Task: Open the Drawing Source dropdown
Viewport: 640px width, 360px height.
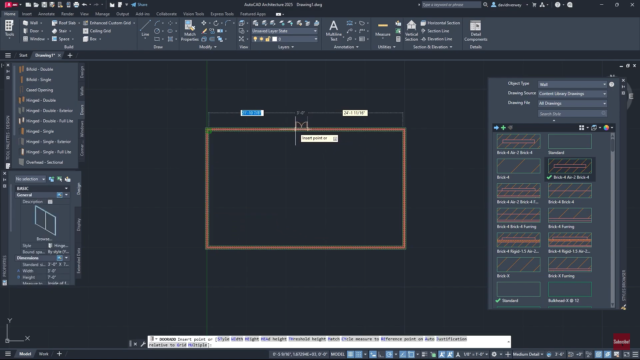Action: tap(572, 94)
